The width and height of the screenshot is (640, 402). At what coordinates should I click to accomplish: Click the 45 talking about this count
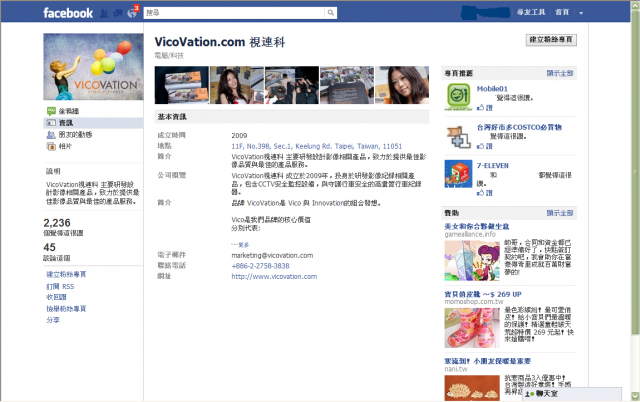coord(49,247)
